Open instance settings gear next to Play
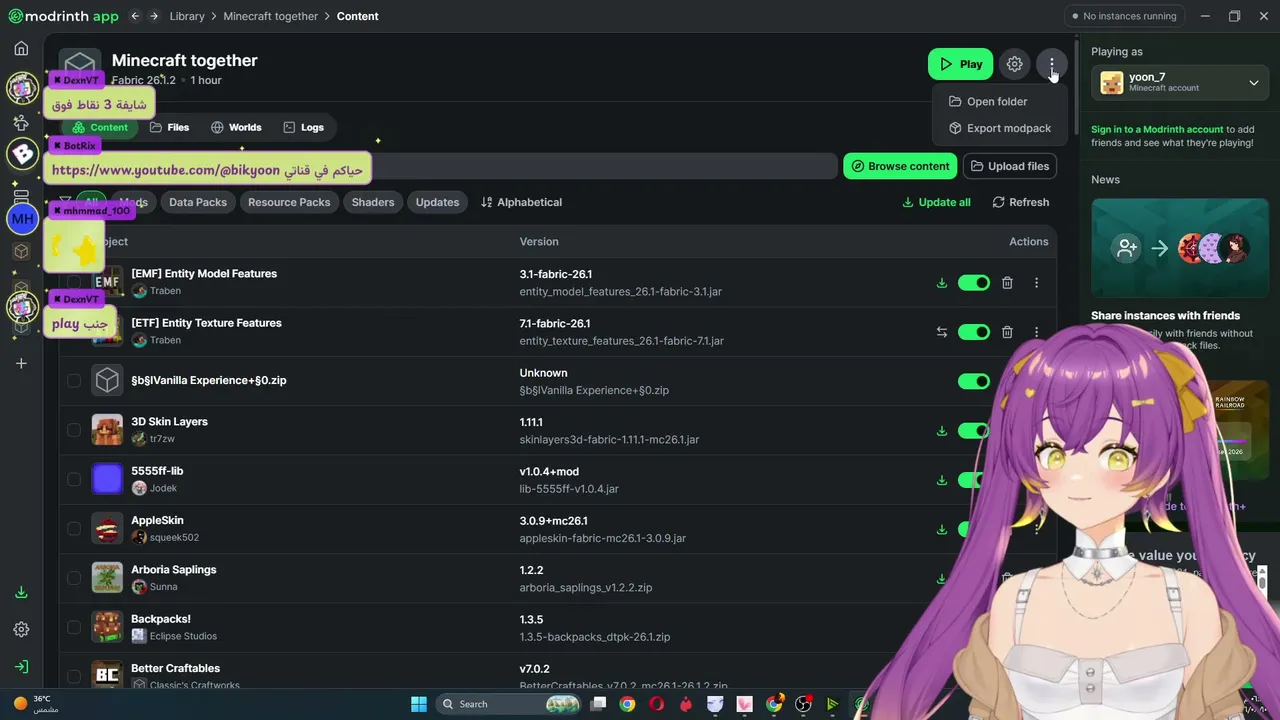 click(1014, 64)
